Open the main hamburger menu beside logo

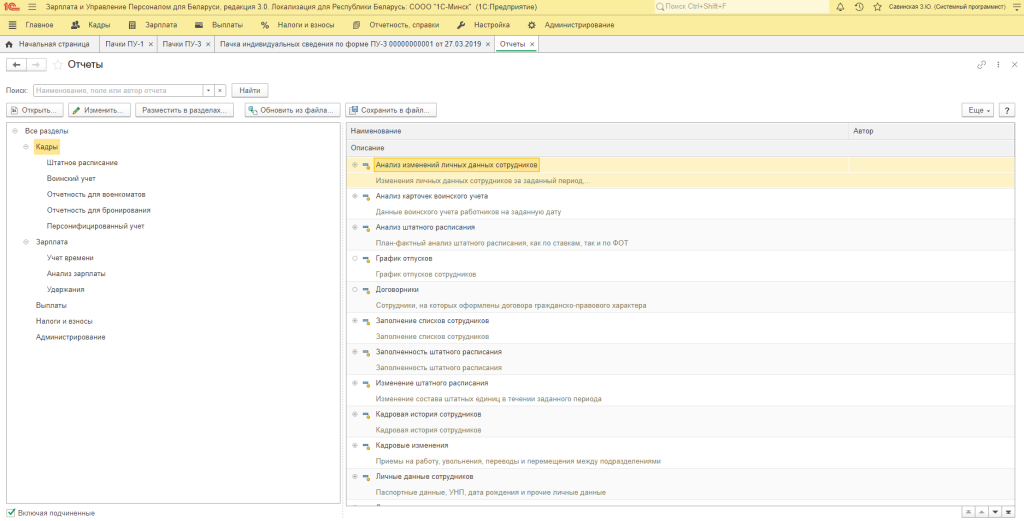[x=31, y=7]
